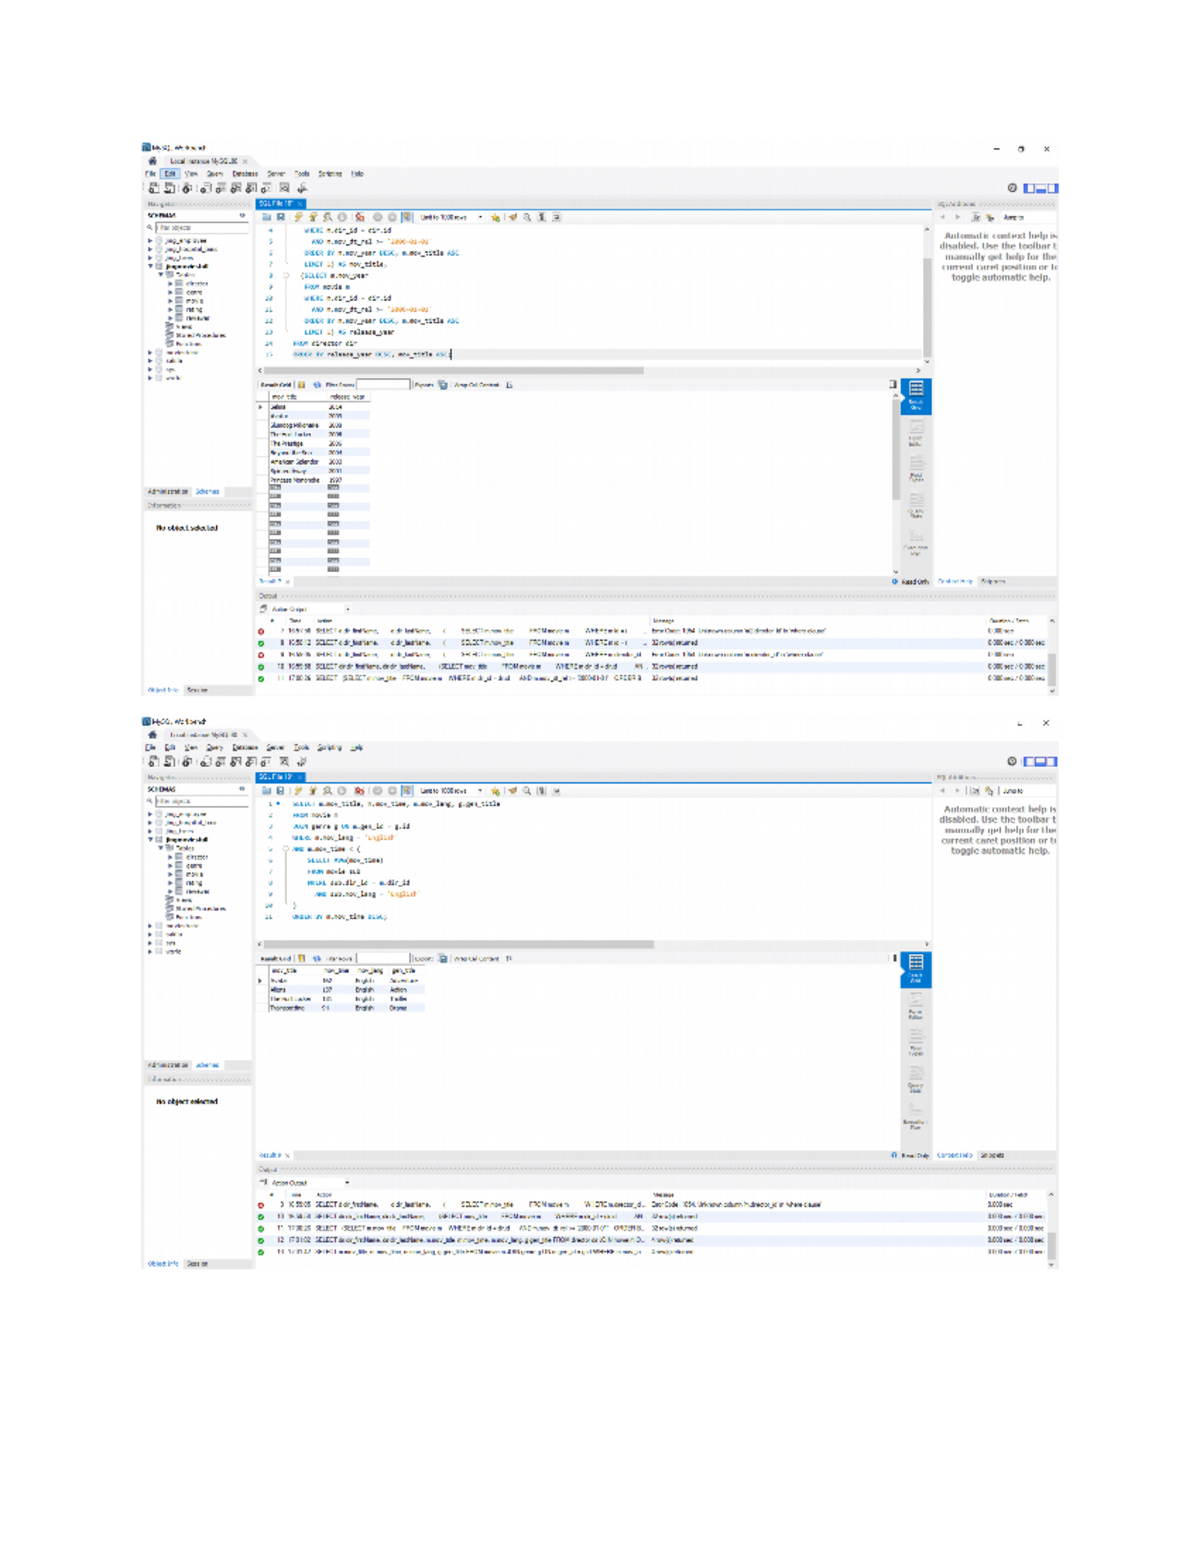Click the stop execution icon in upper editor toolbar
1200x1553 pixels.
click(342, 217)
